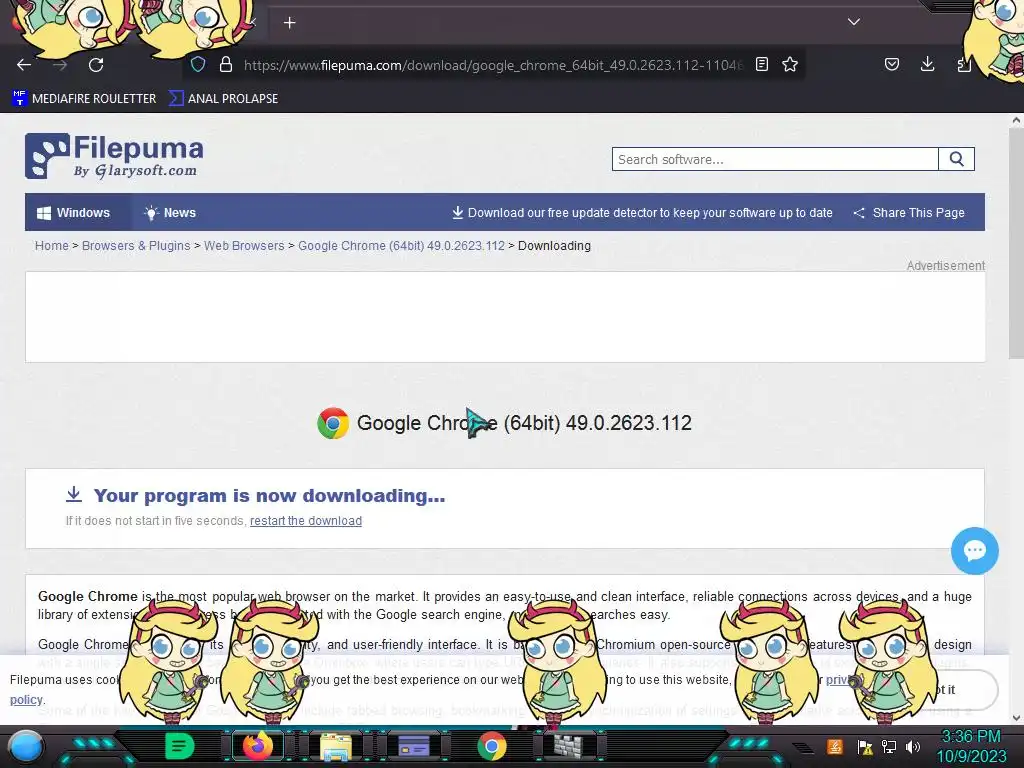Click the 'Downloading' breadcrumb text
This screenshot has width=1024, height=768.
tap(554, 246)
